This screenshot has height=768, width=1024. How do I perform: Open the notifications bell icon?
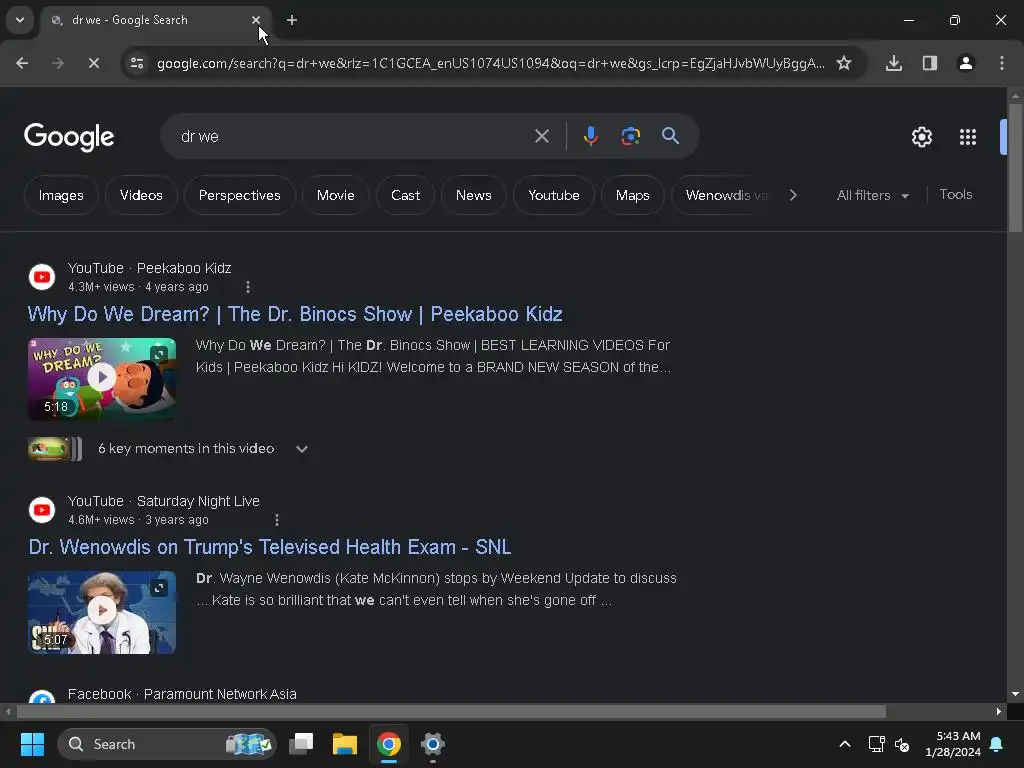pyautogui.click(x=997, y=744)
